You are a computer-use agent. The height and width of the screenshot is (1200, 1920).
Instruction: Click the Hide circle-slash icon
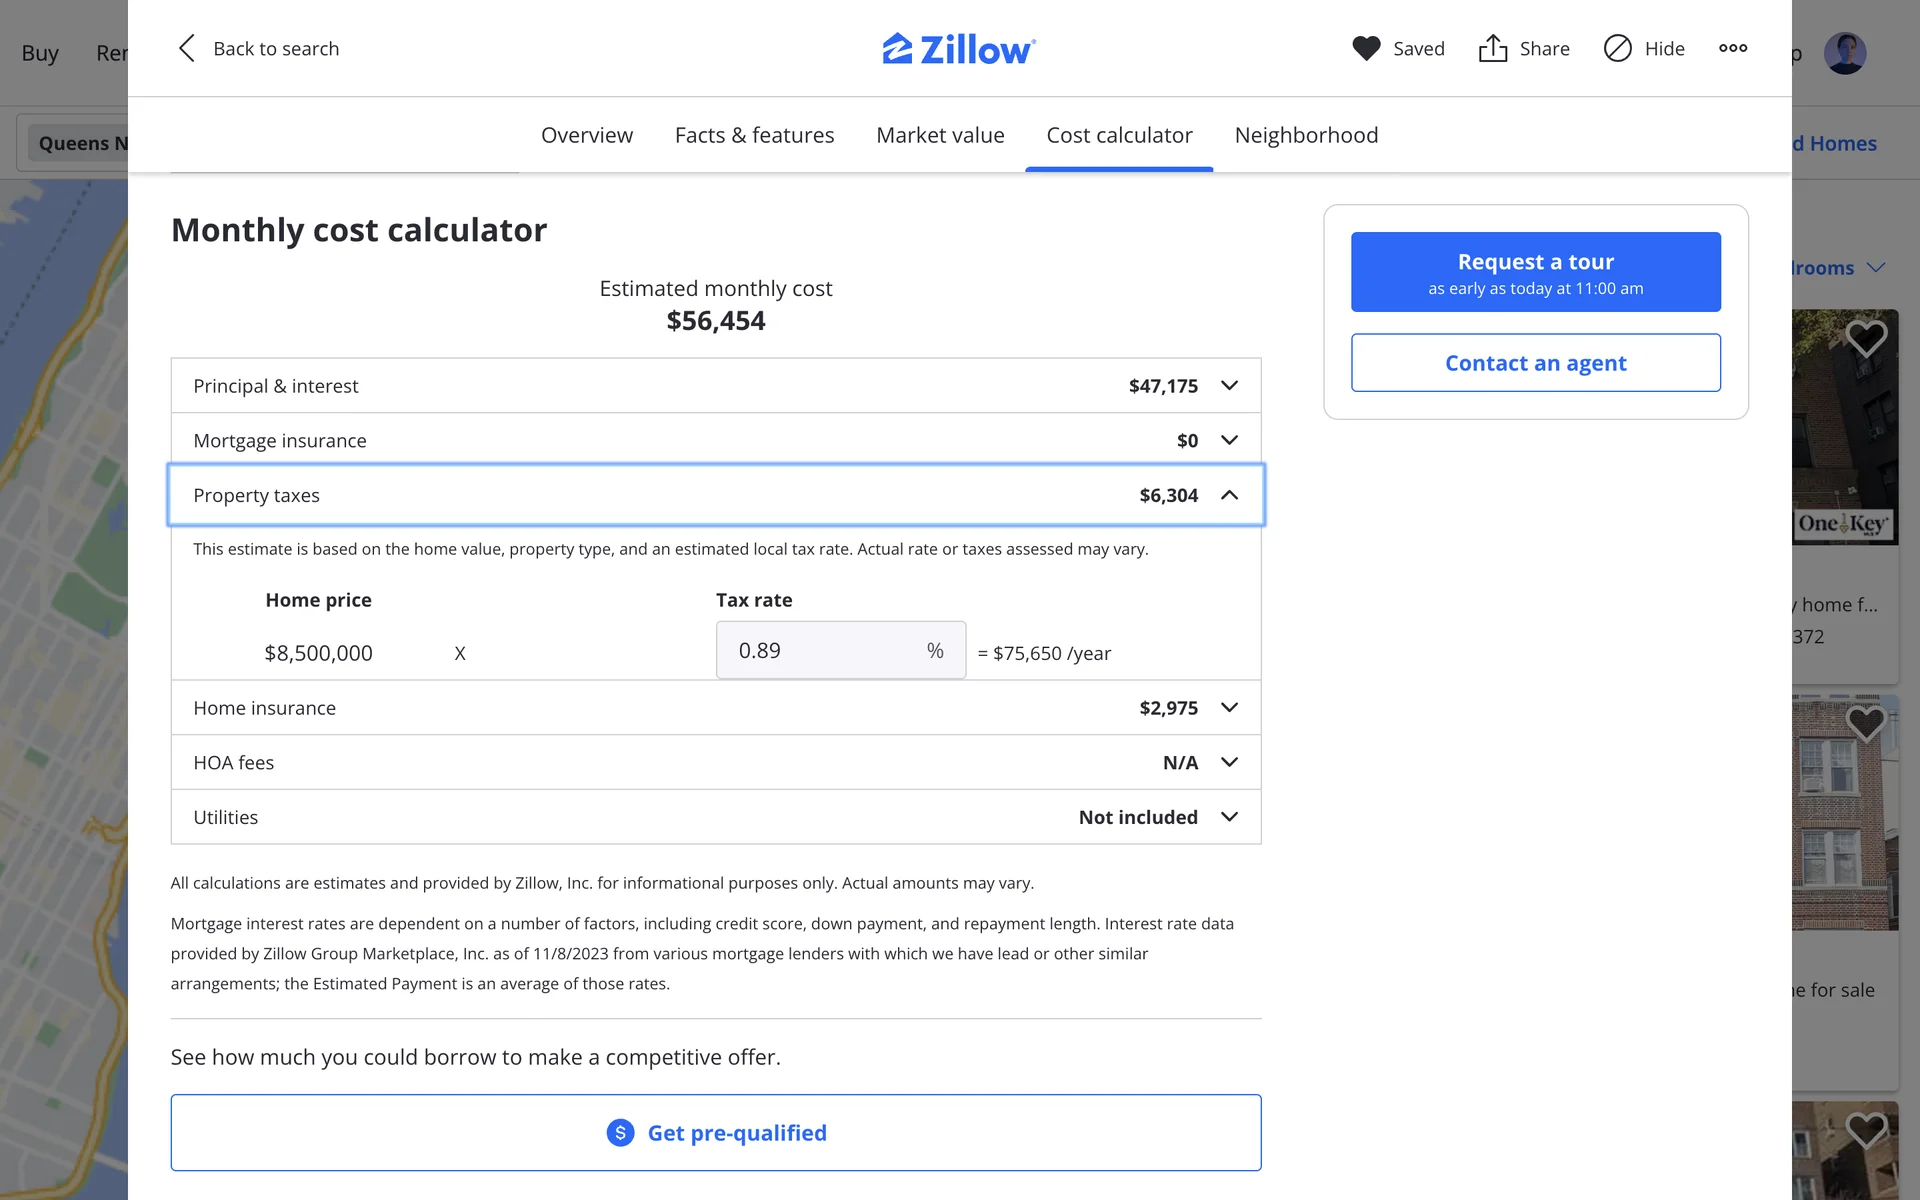(x=1617, y=48)
